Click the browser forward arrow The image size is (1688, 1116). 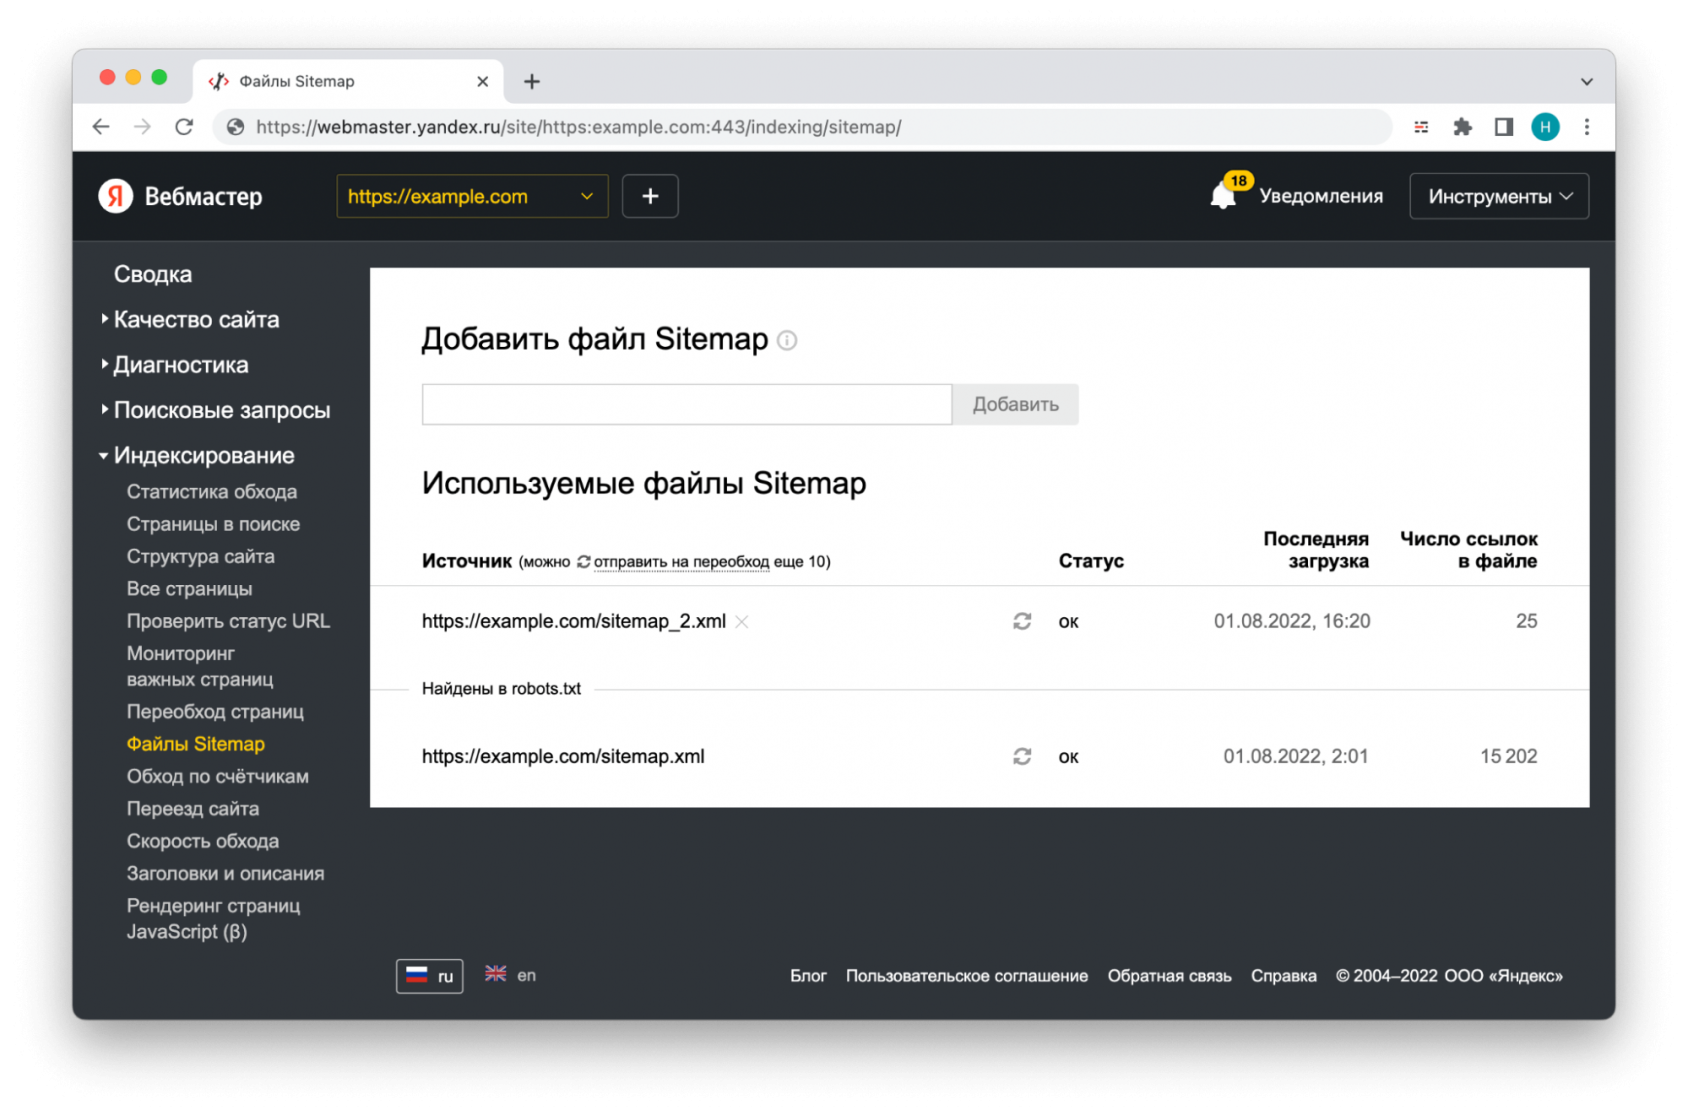(x=143, y=127)
